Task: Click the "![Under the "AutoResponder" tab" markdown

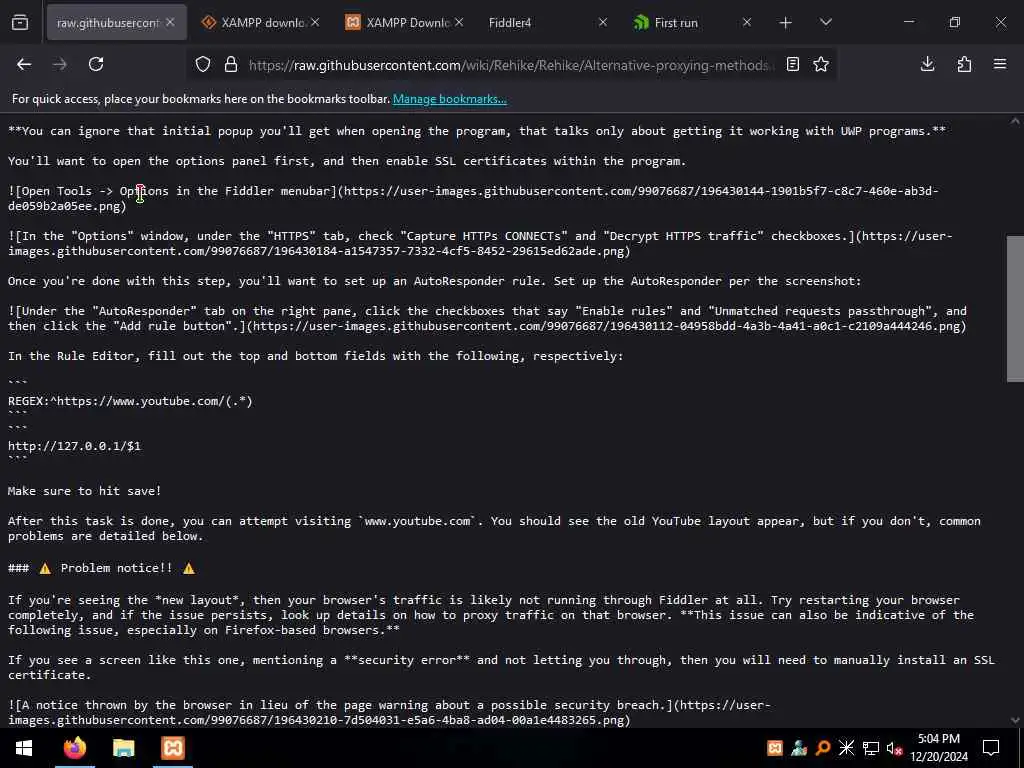Action: (487, 319)
